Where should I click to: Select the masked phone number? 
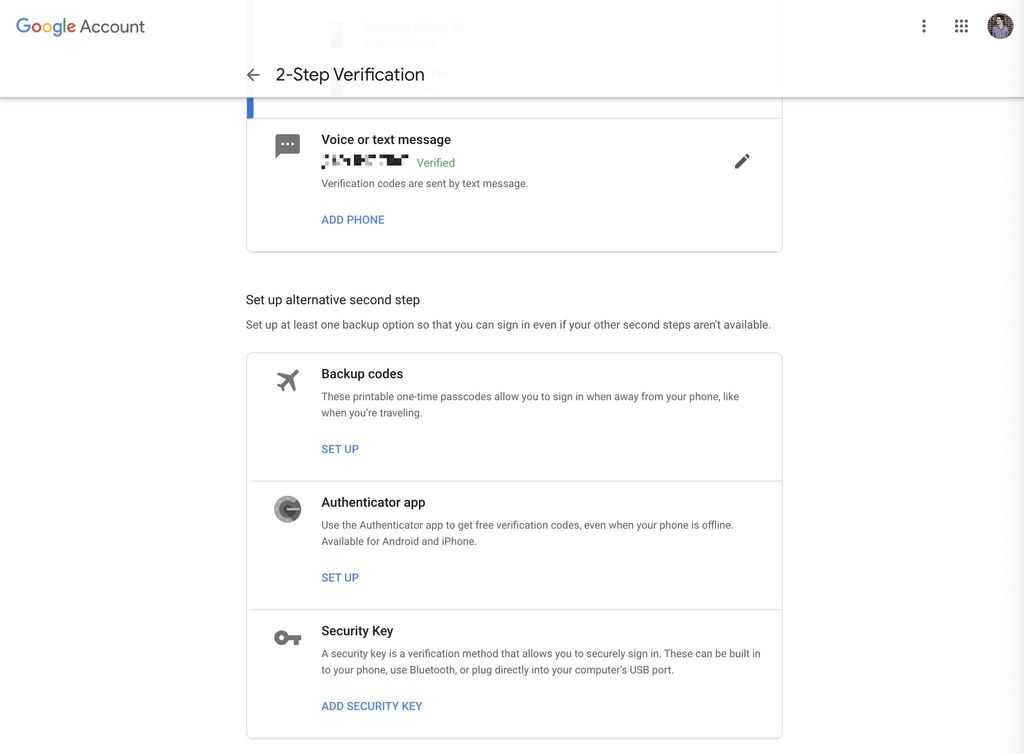[365, 161]
